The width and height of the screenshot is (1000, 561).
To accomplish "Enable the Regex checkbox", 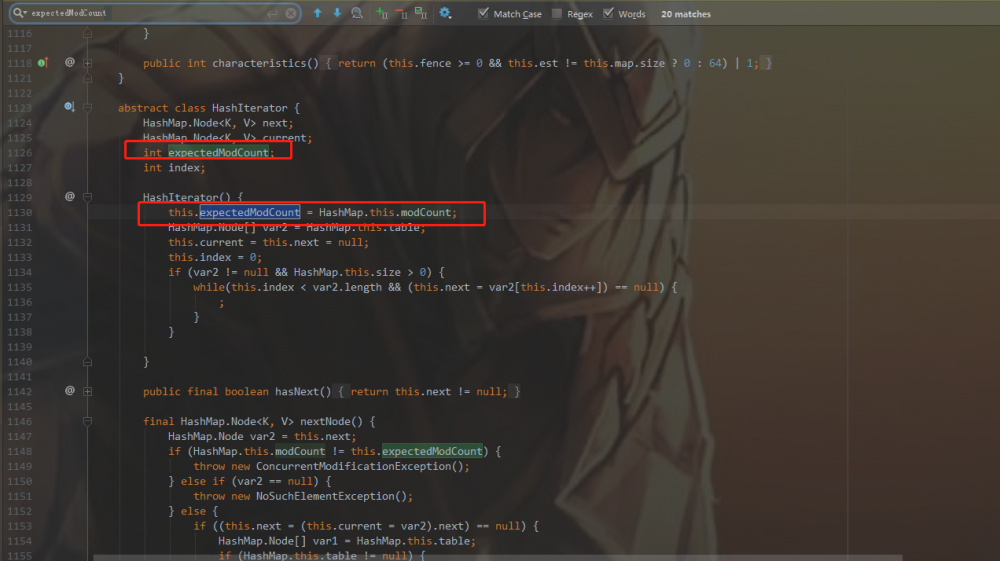I will pyautogui.click(x=557, y=13).
